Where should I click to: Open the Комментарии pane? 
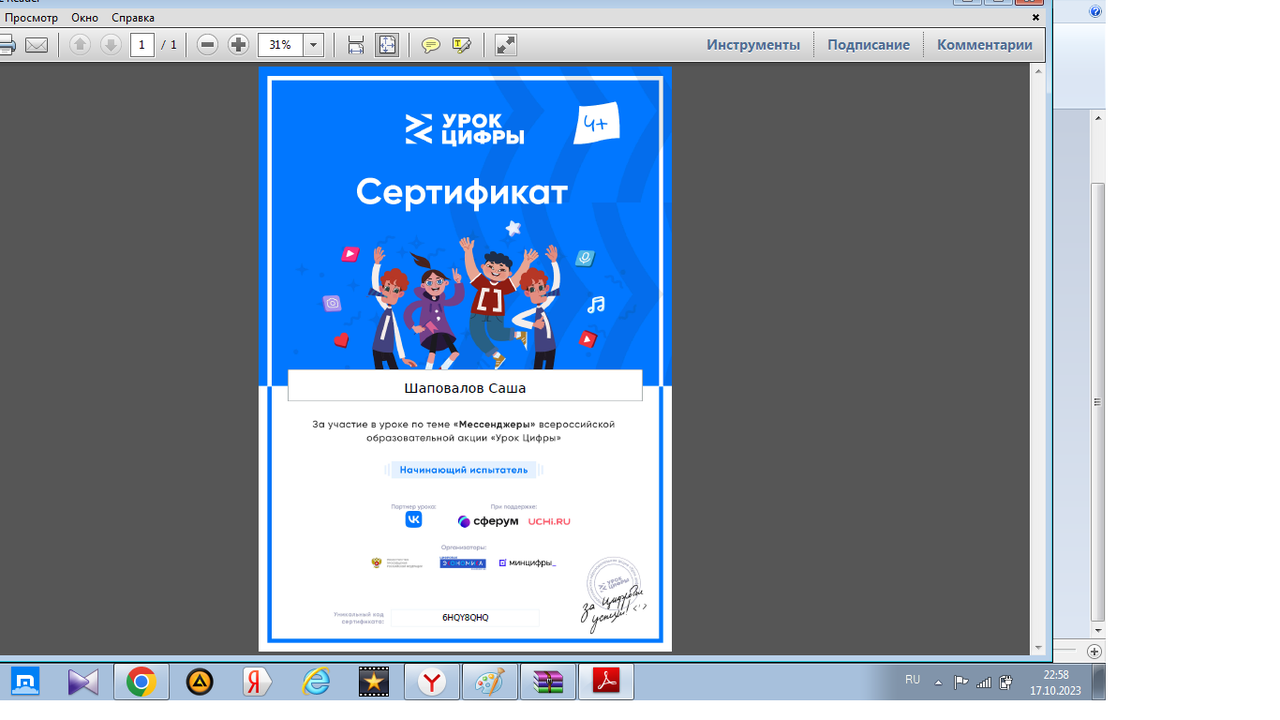[x=985, y=45]
